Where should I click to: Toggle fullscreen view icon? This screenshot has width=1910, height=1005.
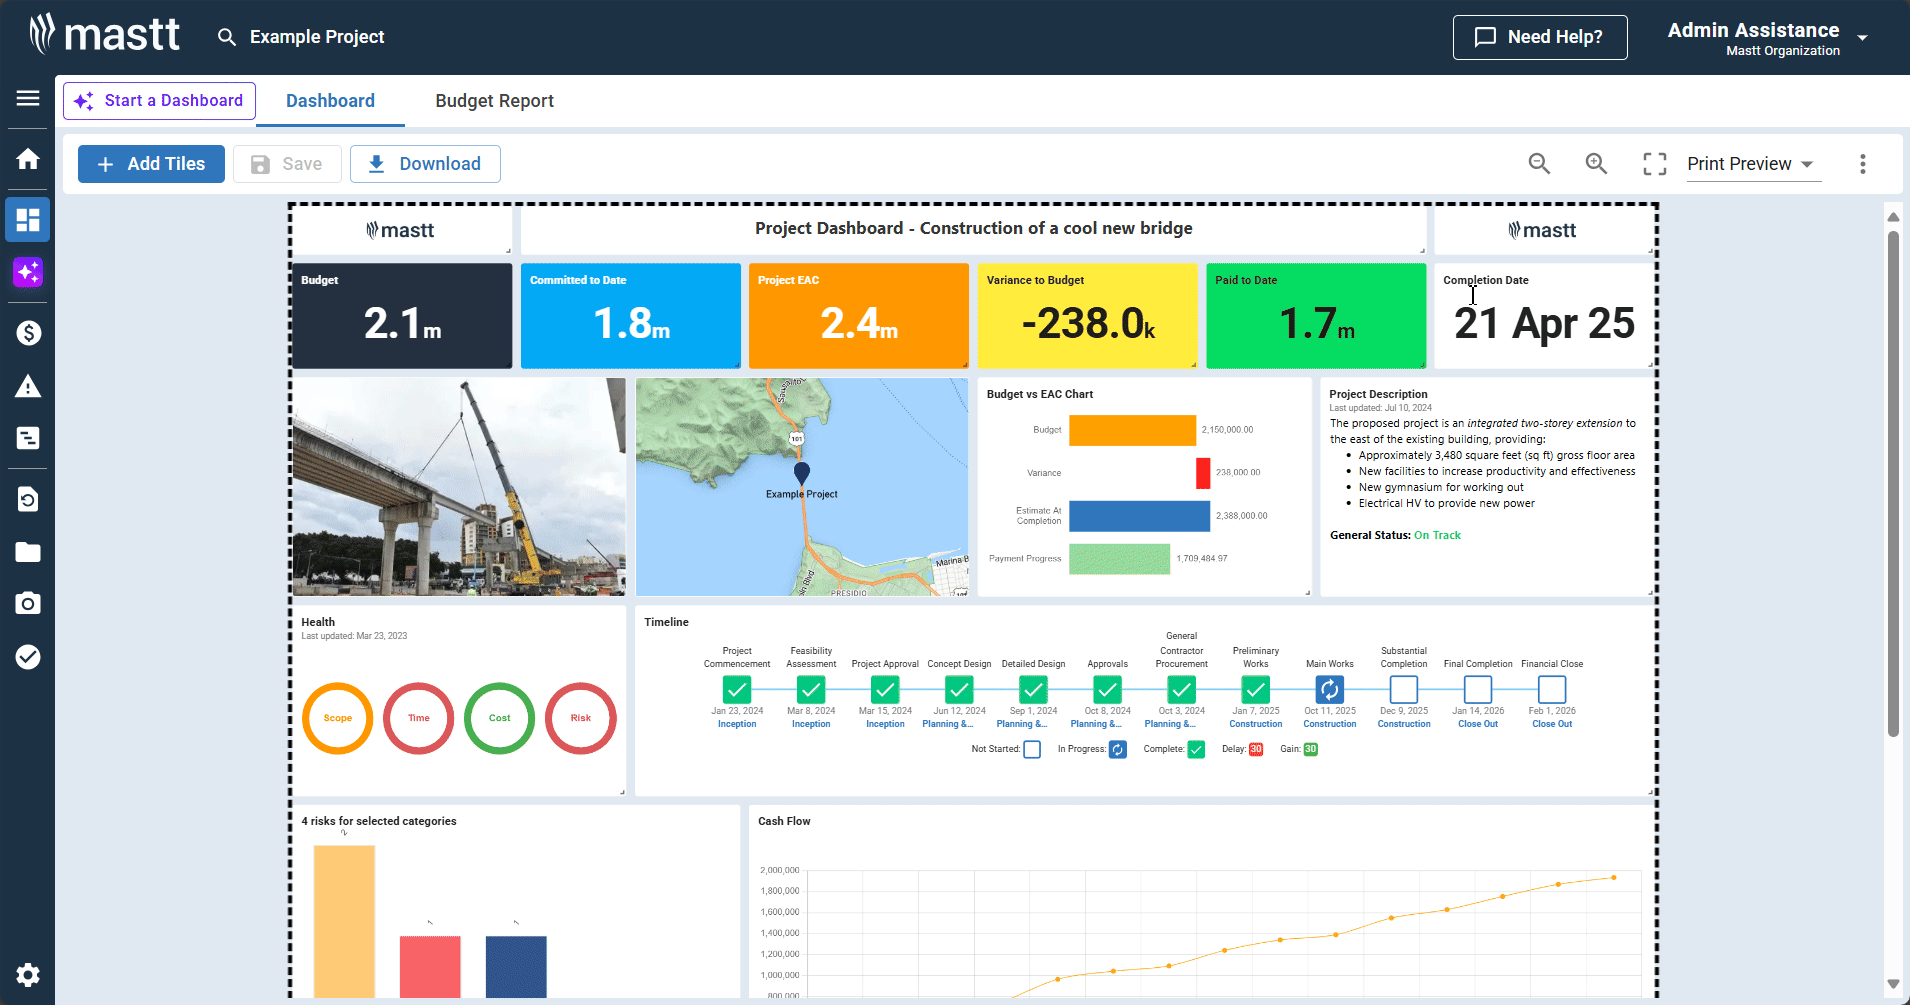coord(1655,164)
